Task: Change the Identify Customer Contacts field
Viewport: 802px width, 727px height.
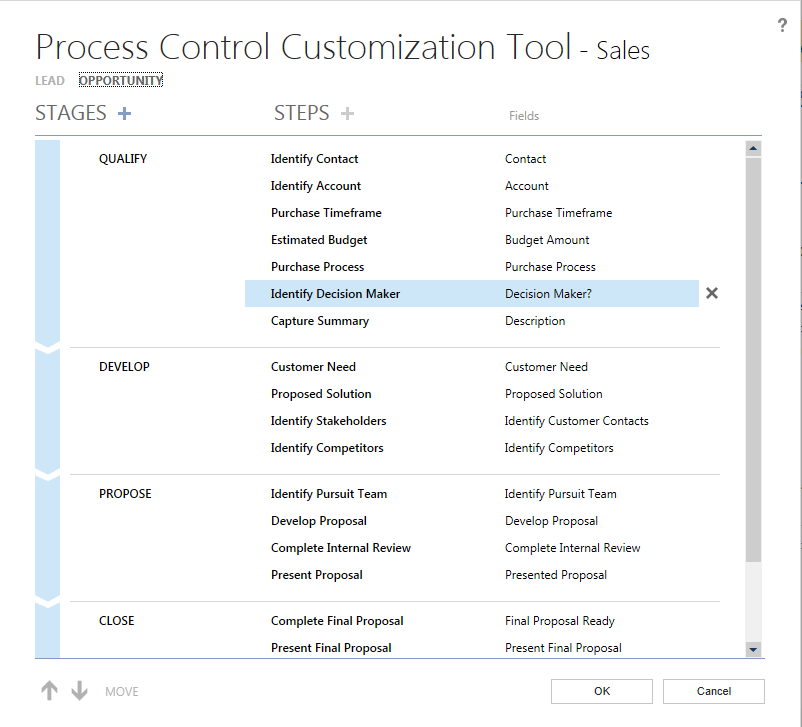Action: pyautogui.click(x=576, y=421)
